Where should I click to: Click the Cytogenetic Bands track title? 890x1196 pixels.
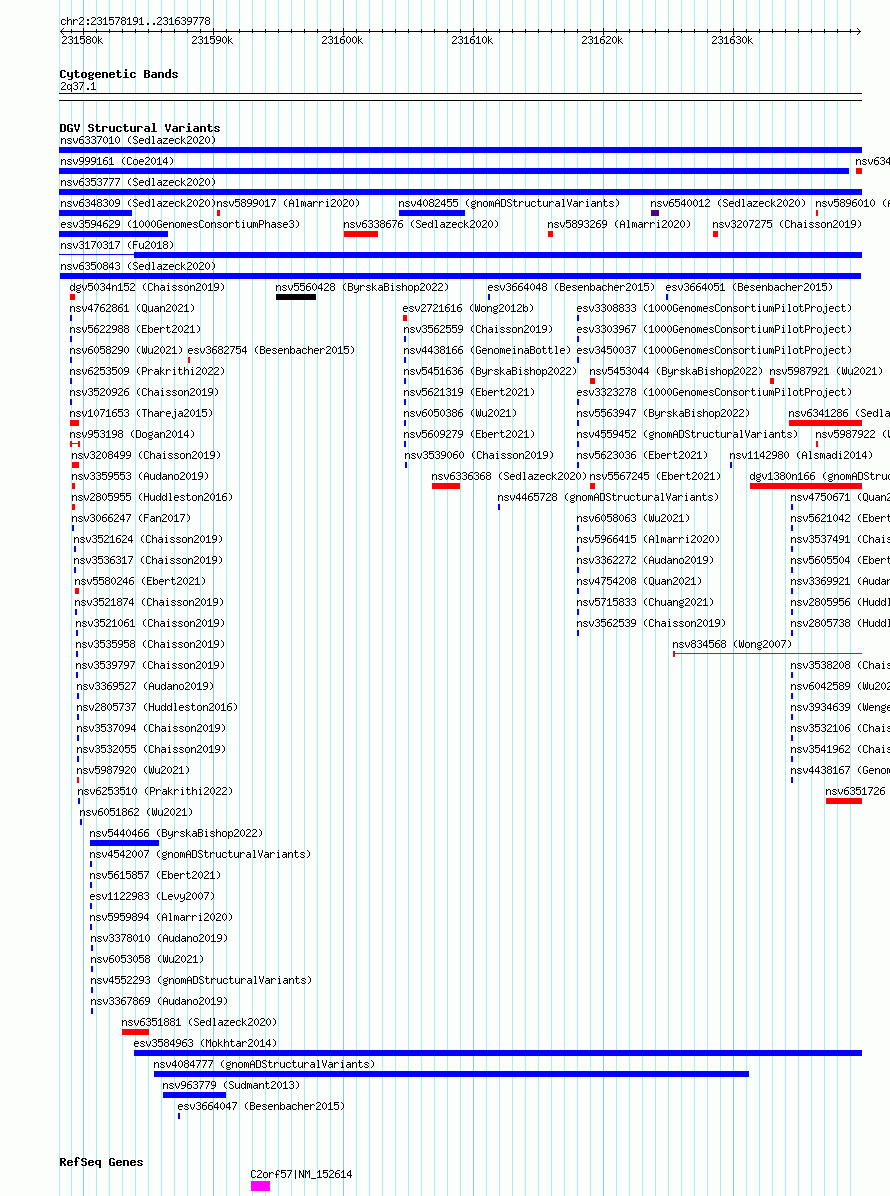coord(119,74)
